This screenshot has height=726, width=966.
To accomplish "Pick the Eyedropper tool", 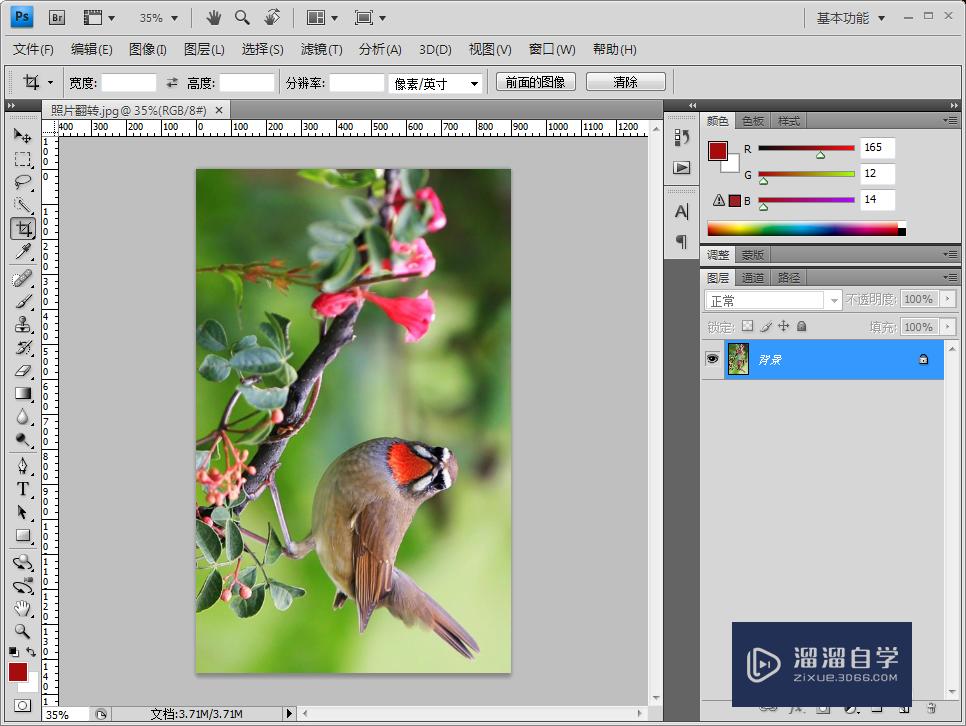I will [x=22, y=252].
